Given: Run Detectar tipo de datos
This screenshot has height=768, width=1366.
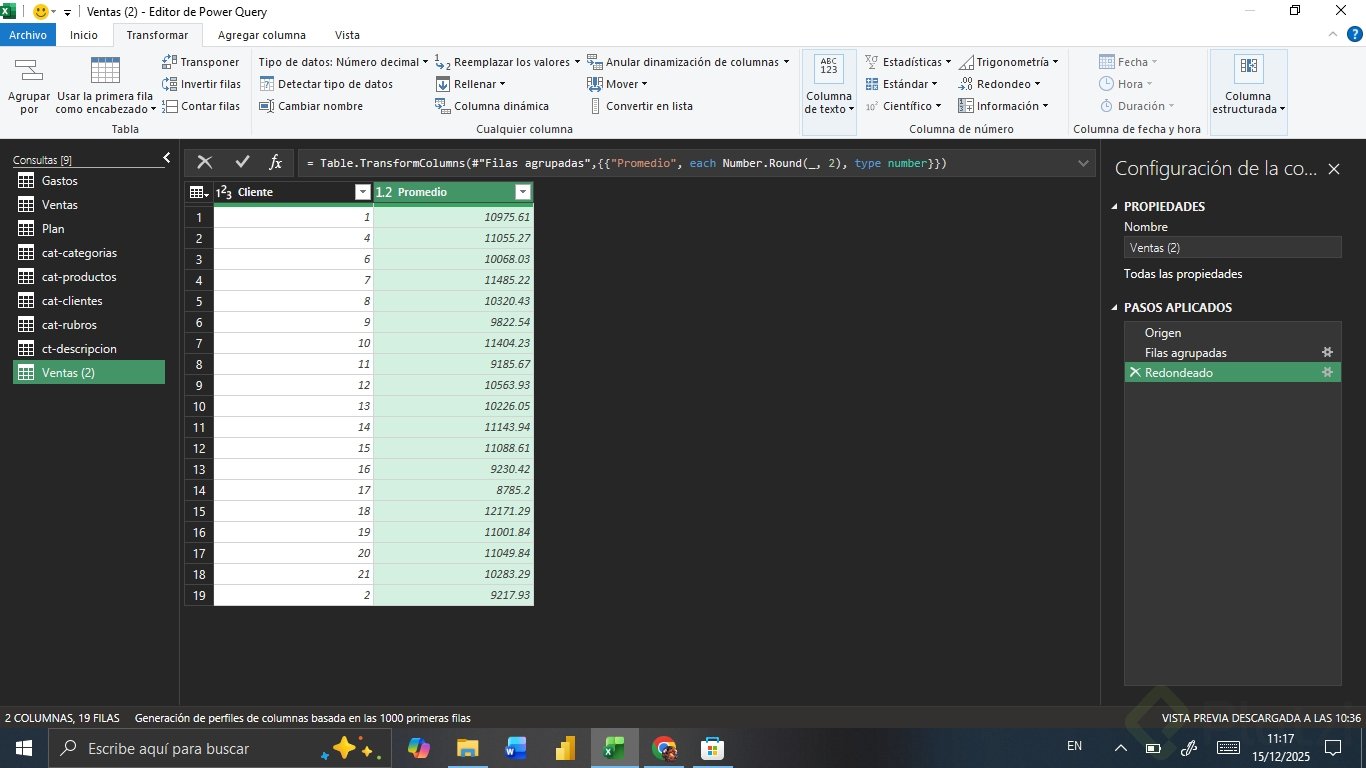Looking at the screenshot, I should pos(326,84).
